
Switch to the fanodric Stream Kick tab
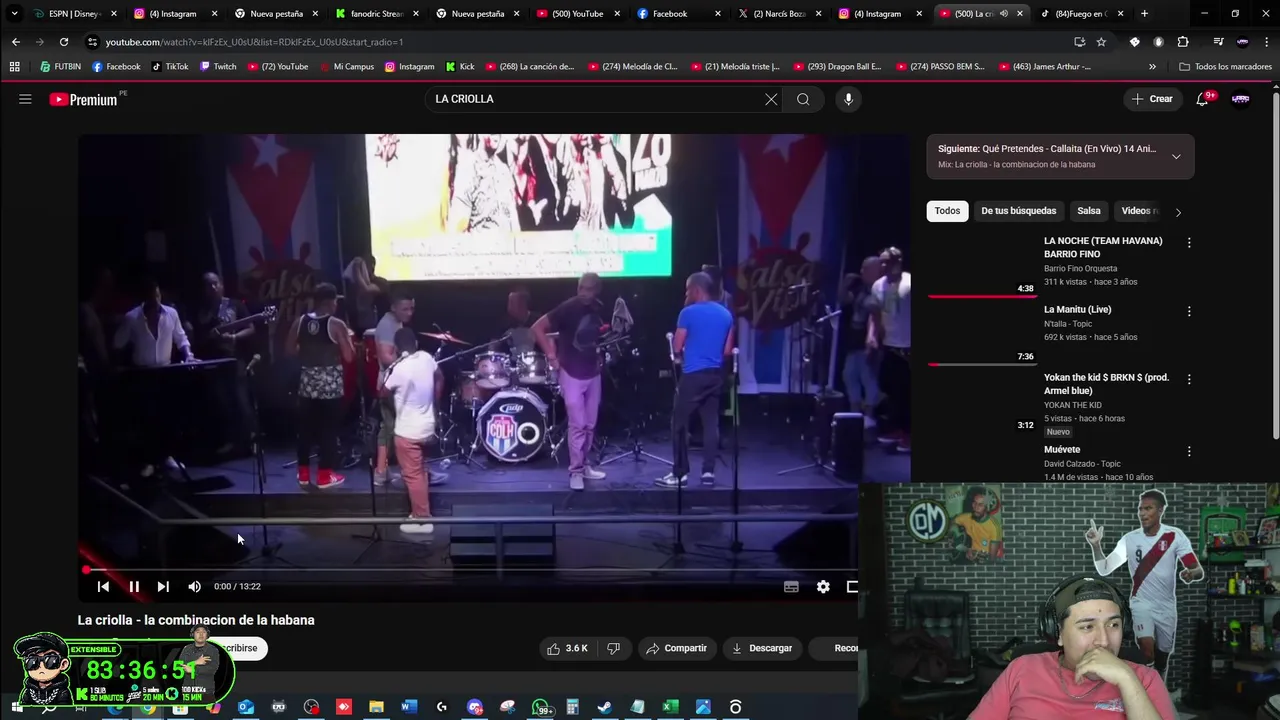376,14
